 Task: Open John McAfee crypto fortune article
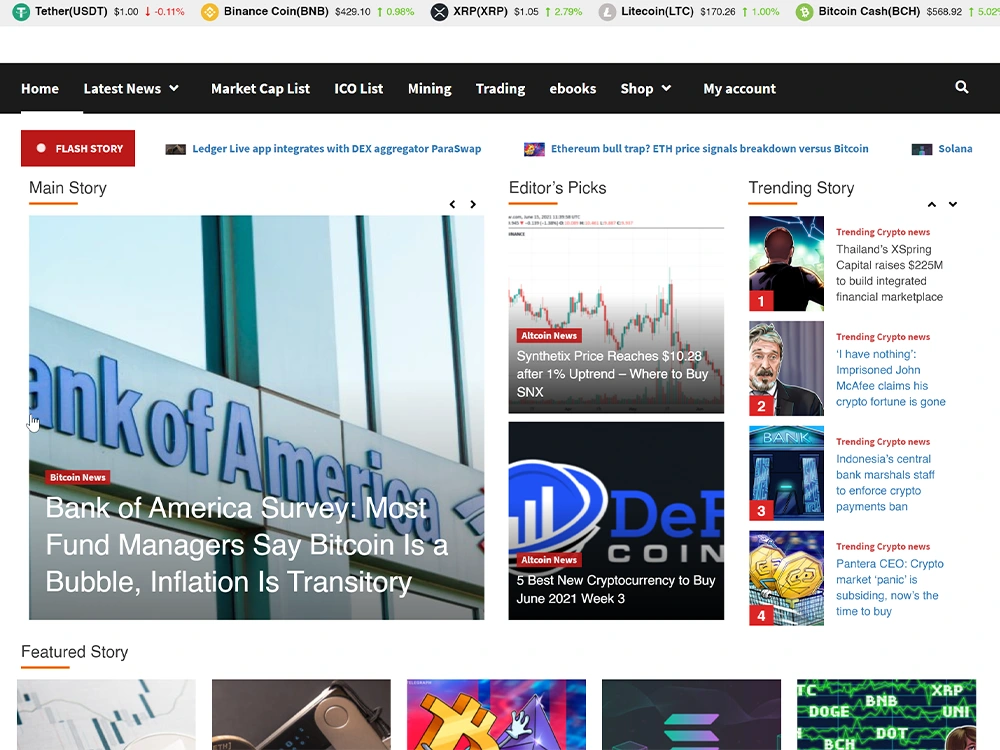[890, 378]
